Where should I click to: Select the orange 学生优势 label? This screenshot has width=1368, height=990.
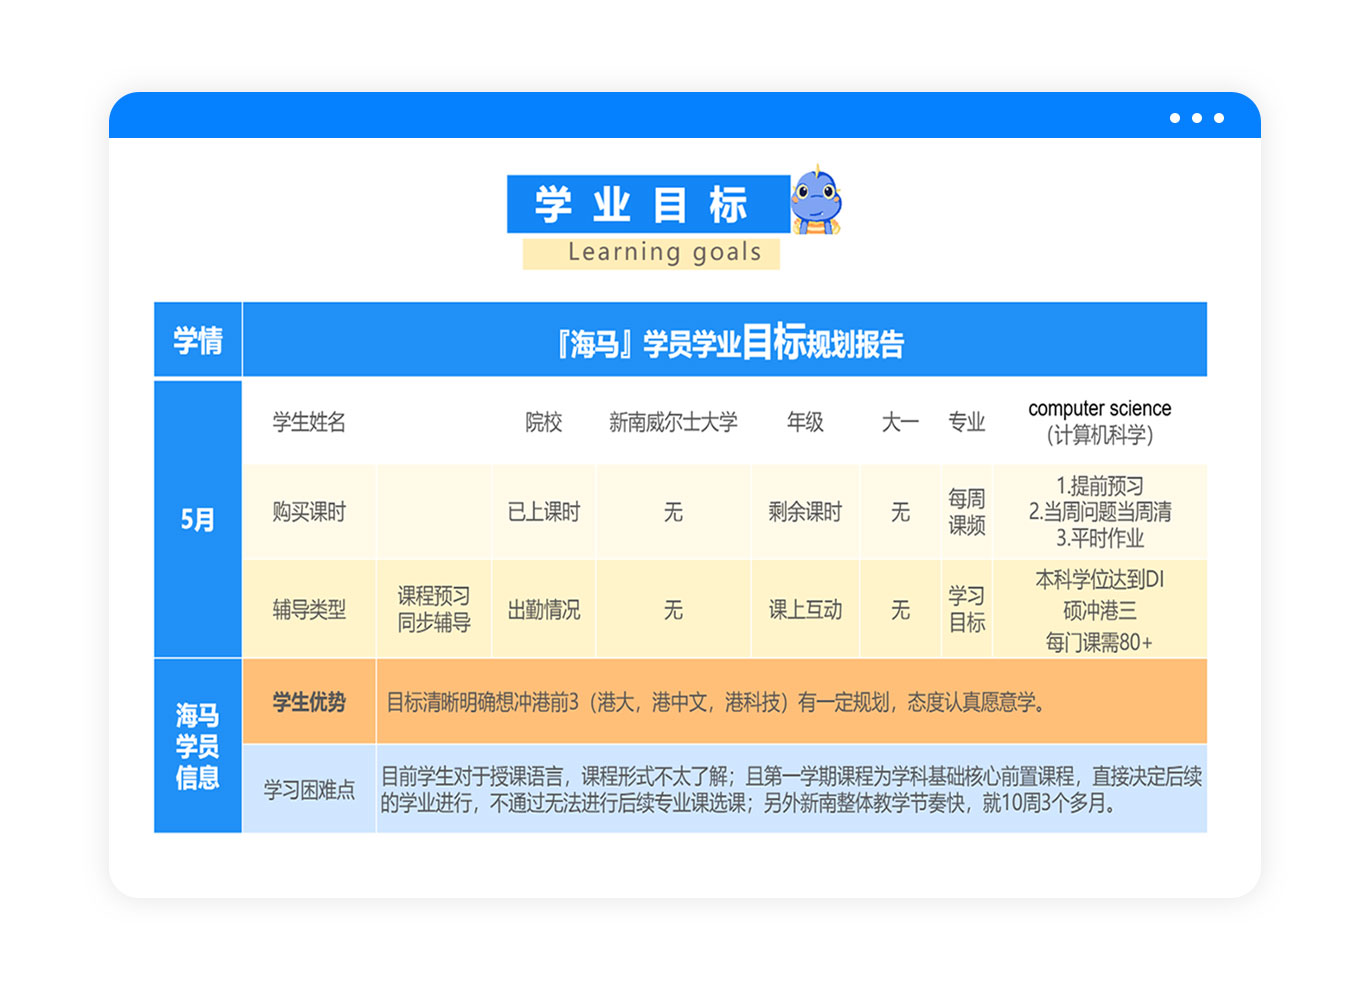[309, 702]
